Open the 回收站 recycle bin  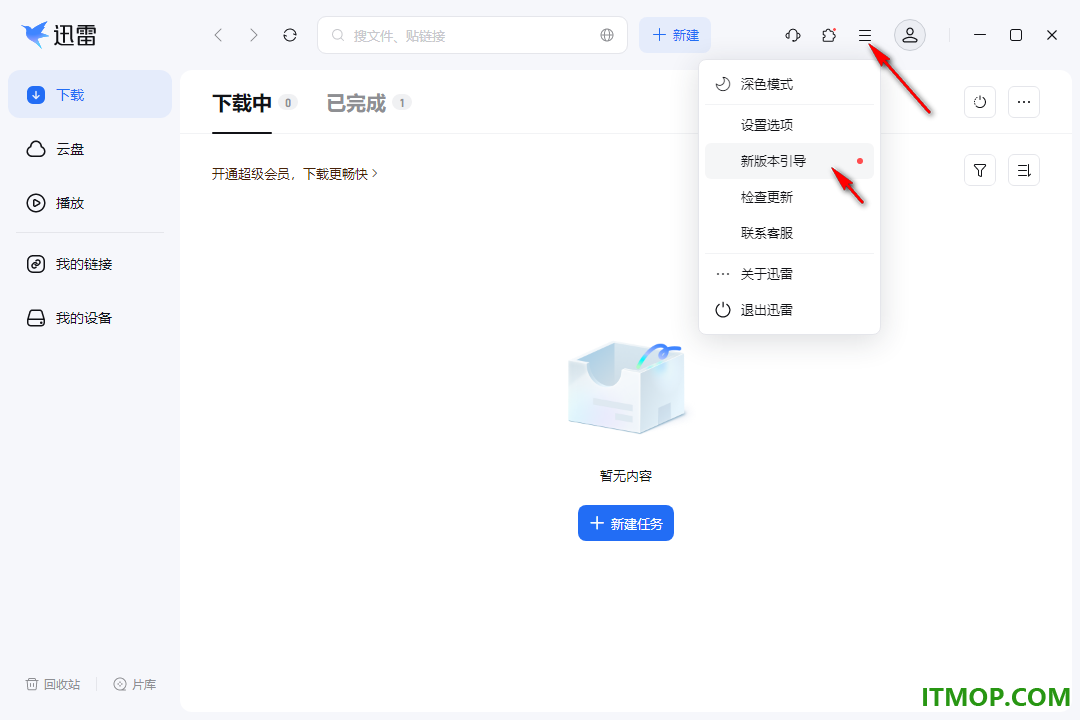click(x=53, y=684)
